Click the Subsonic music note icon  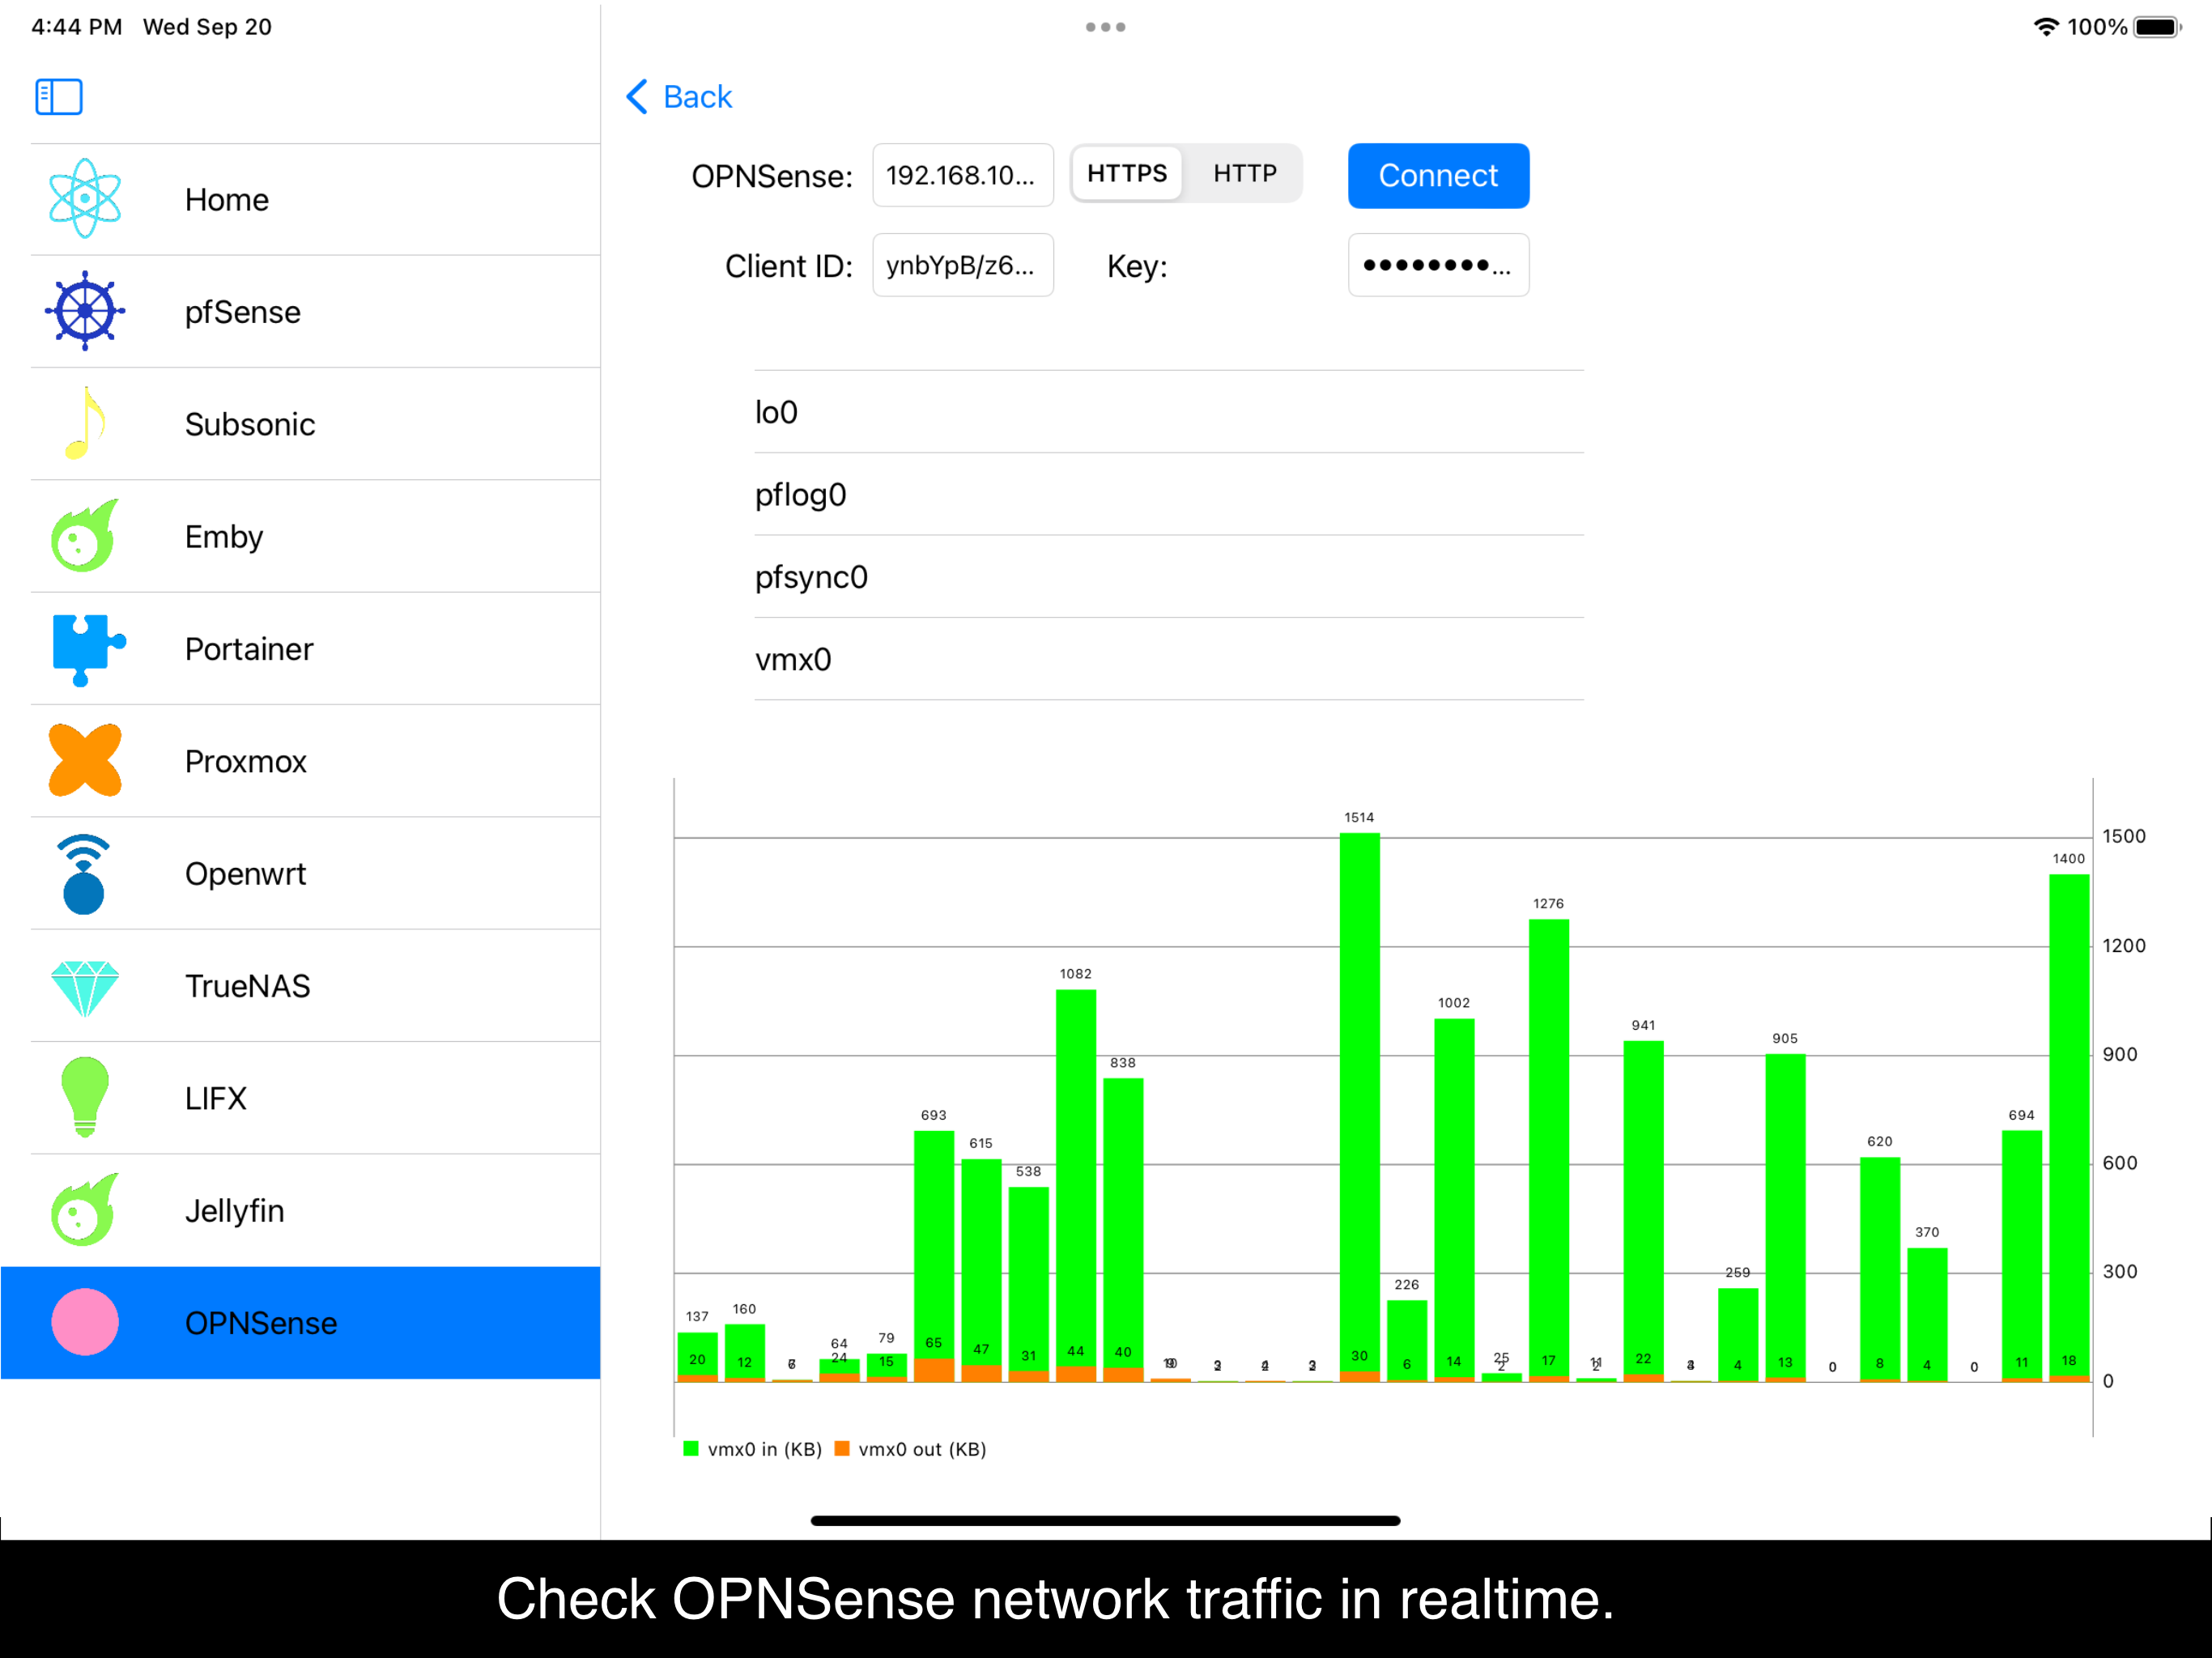tap(85, 423)
